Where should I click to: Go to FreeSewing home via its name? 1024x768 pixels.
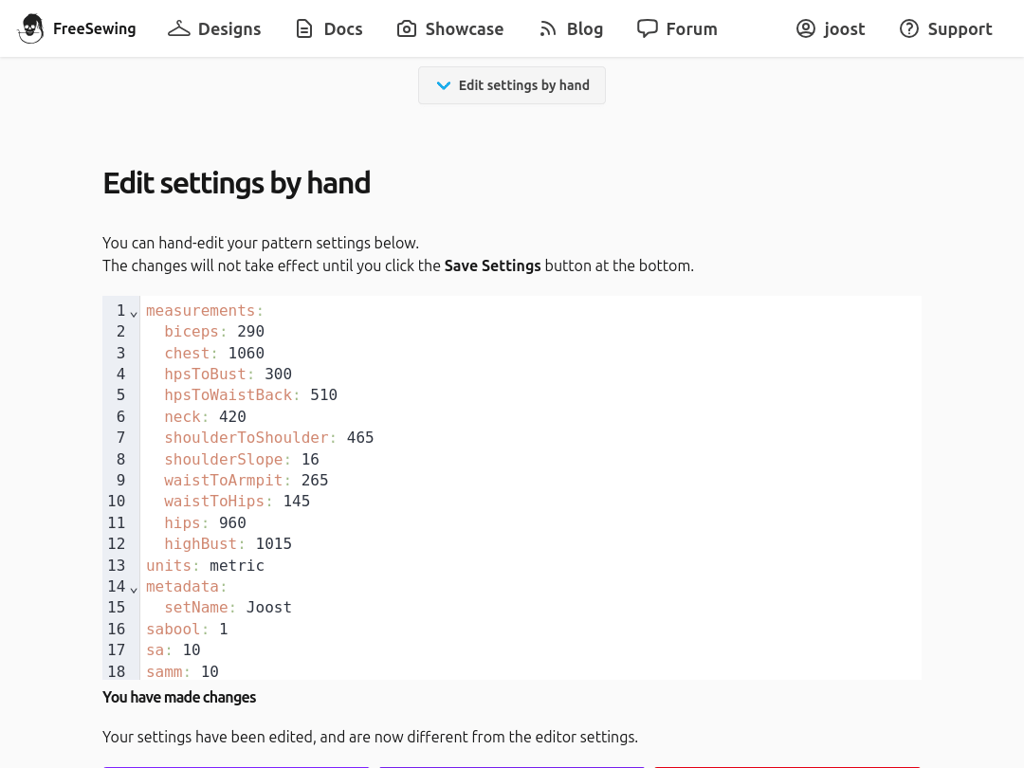pos(95,29)
